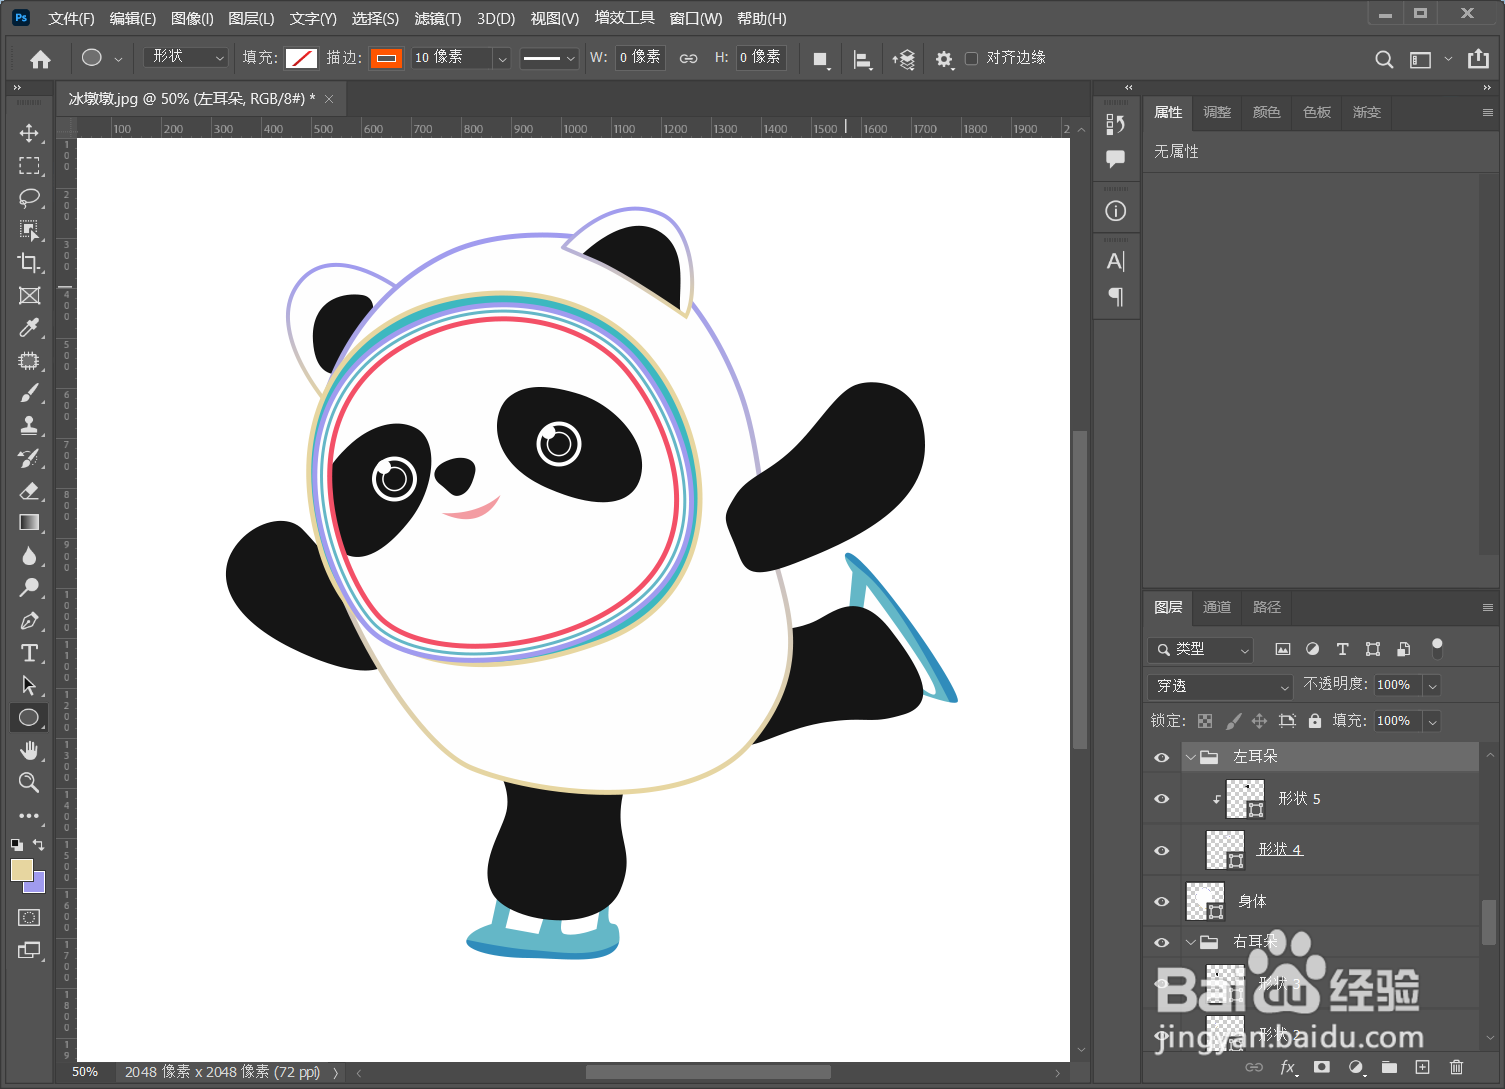
Task: Hide the 形状 4 layer
Action: tap(1161, 850)
